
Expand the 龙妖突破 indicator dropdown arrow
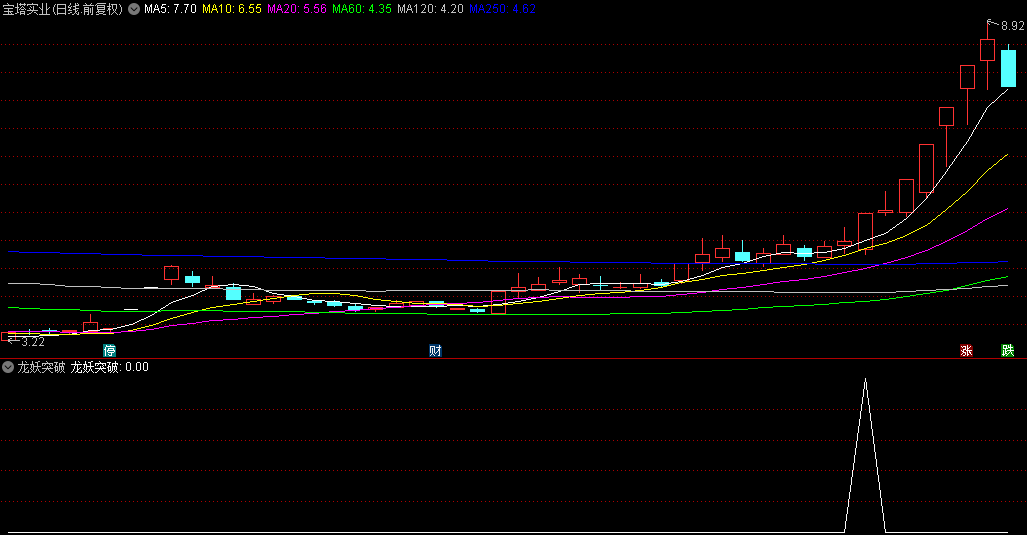point(8,367)
